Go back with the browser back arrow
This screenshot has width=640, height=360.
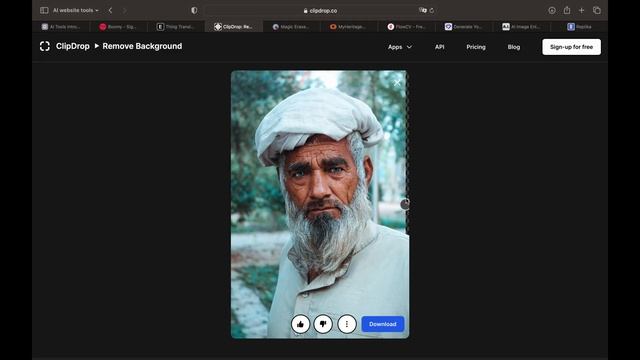point(110,10)
